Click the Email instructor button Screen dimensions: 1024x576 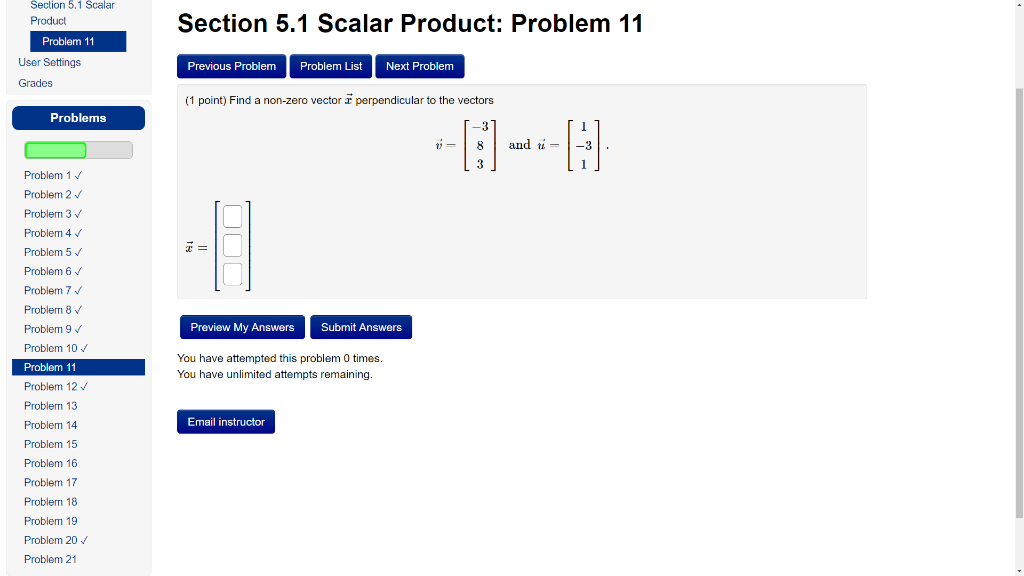pyautogui.click(x=225, y=421)
